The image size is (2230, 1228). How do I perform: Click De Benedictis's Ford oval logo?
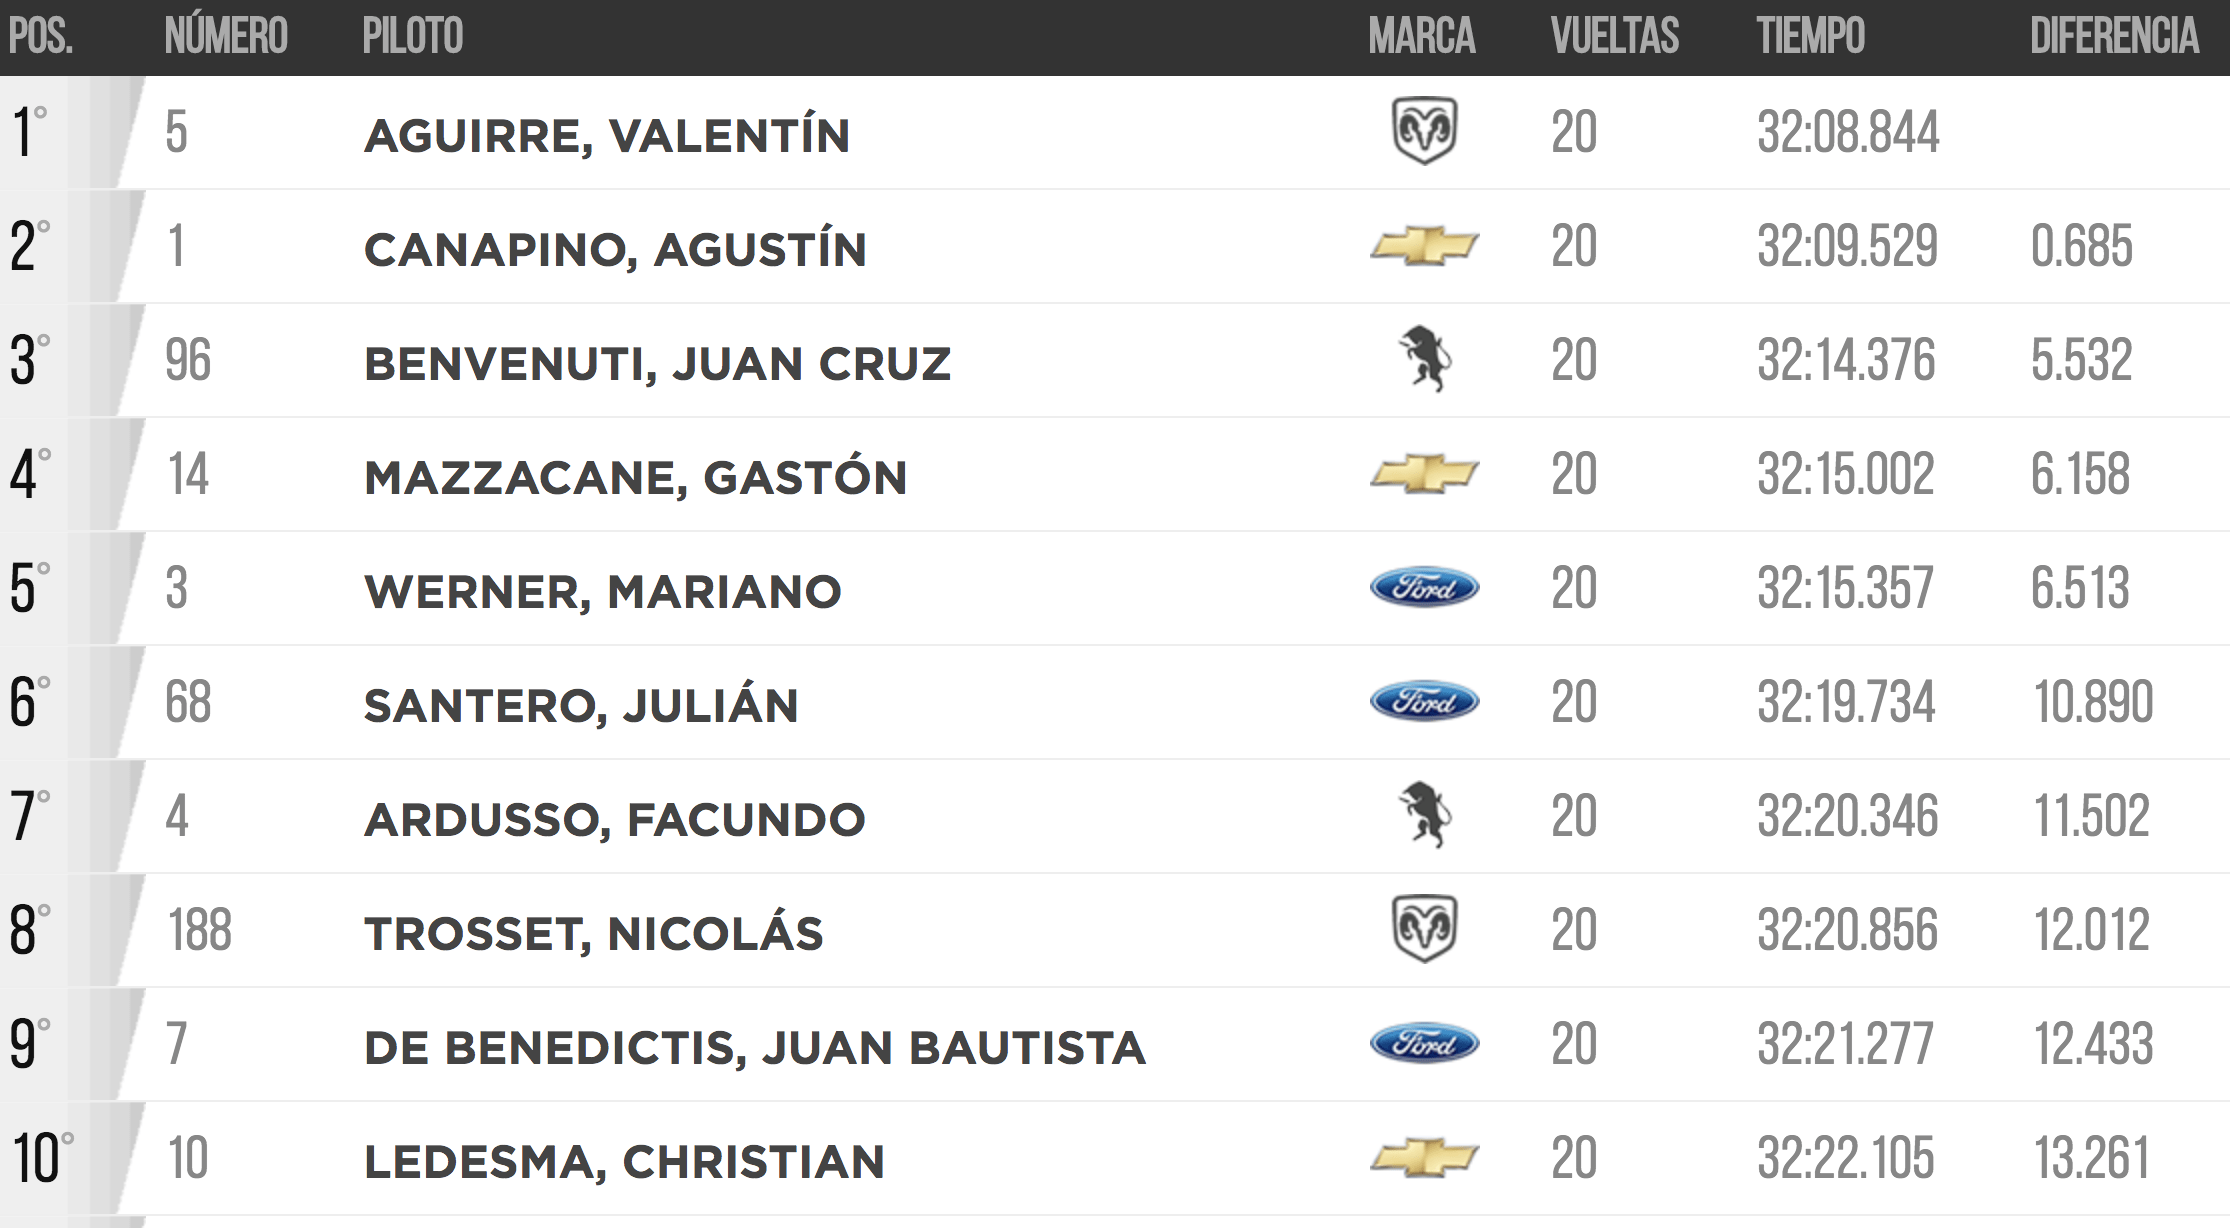point(1424,1044)
